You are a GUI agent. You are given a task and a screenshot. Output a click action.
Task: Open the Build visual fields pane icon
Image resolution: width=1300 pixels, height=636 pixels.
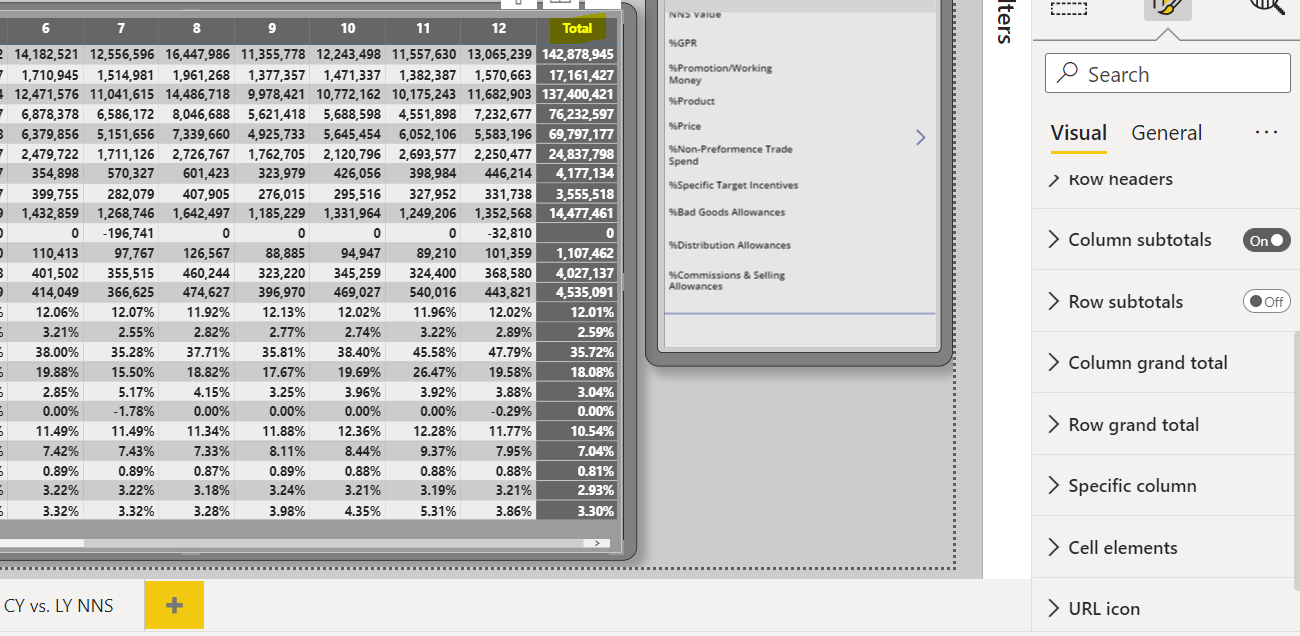[x=1069, y=7]
